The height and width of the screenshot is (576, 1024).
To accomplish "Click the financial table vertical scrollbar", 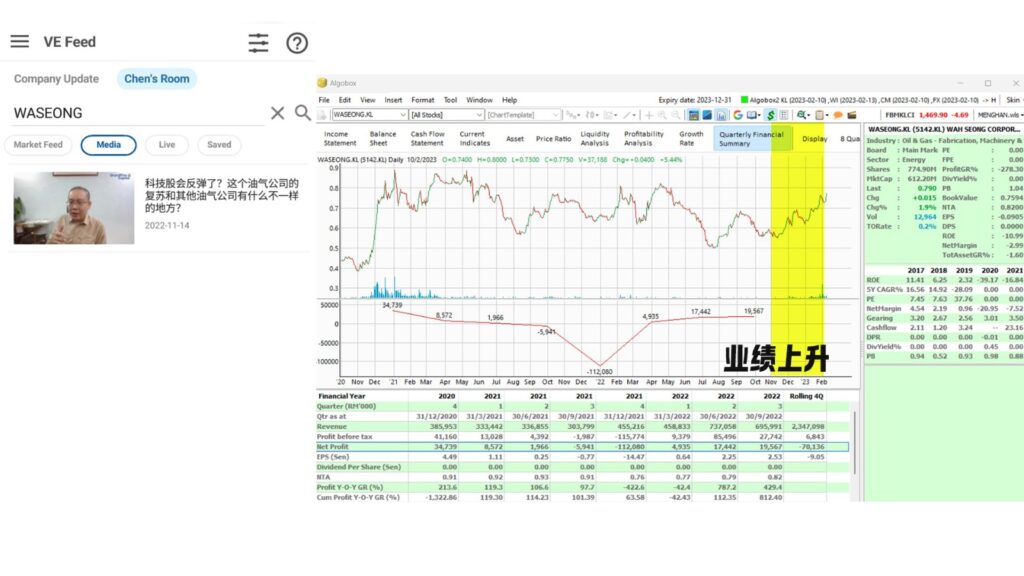I will [854, 441].
